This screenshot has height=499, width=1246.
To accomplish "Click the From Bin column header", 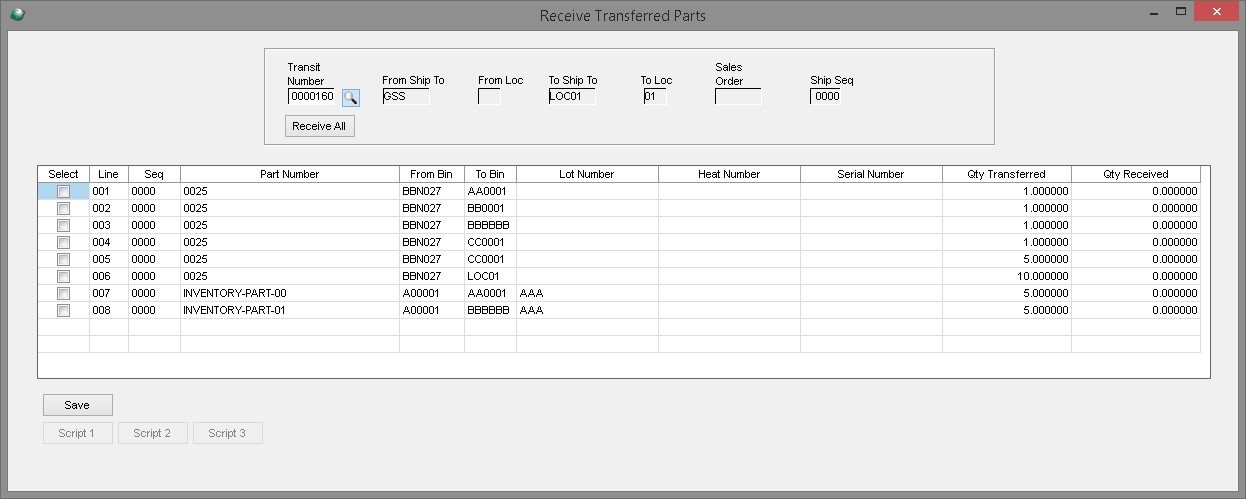I will pyautogui.click(x=431, y=174).
